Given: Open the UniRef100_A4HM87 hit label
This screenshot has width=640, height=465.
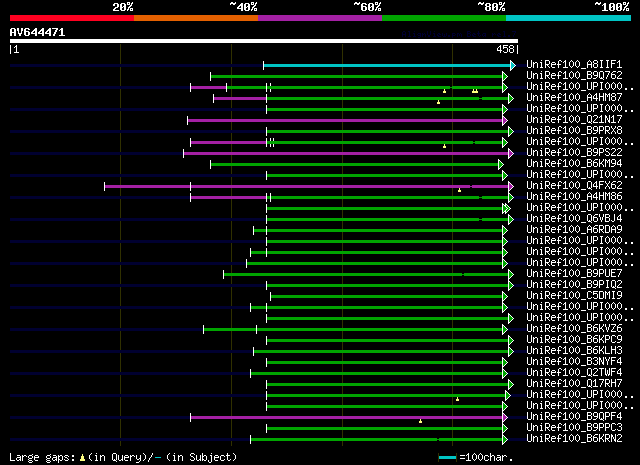Looking at the screenshot, I should click(574, 97).
